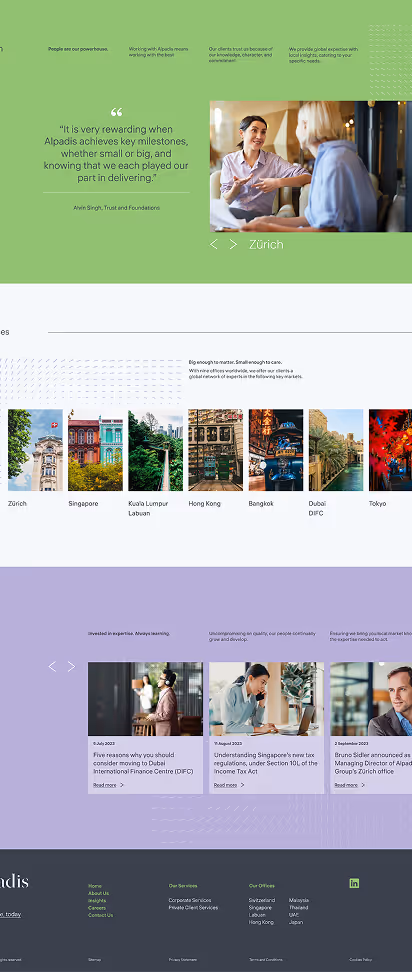This screenshot has width=412, height=972.
Task: Click the Zürich label beside testimonial arrows
Action: [266, 244]
